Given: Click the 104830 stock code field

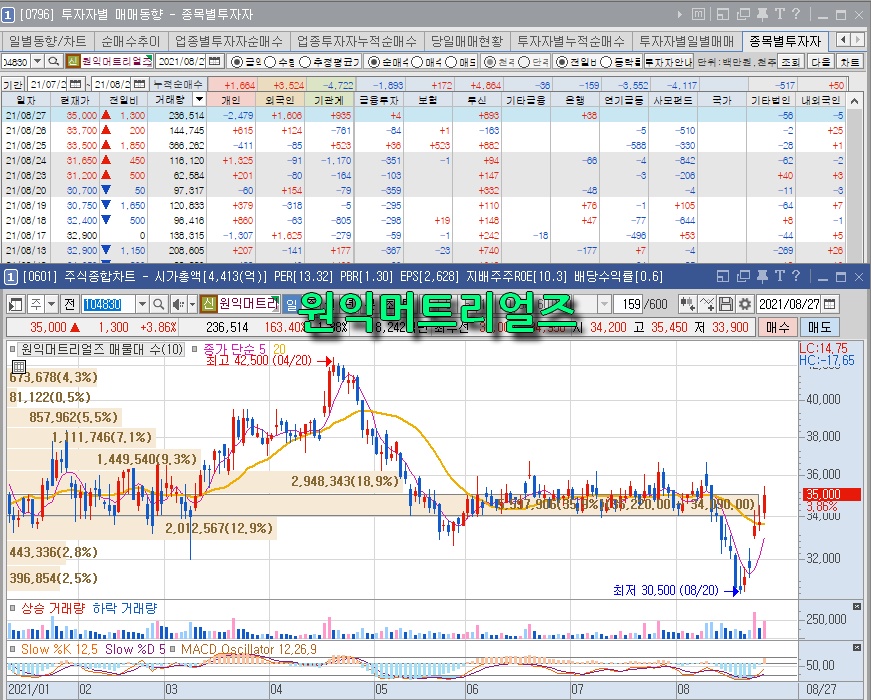Looking at the screenshot, I should click(x=109, y=304).
